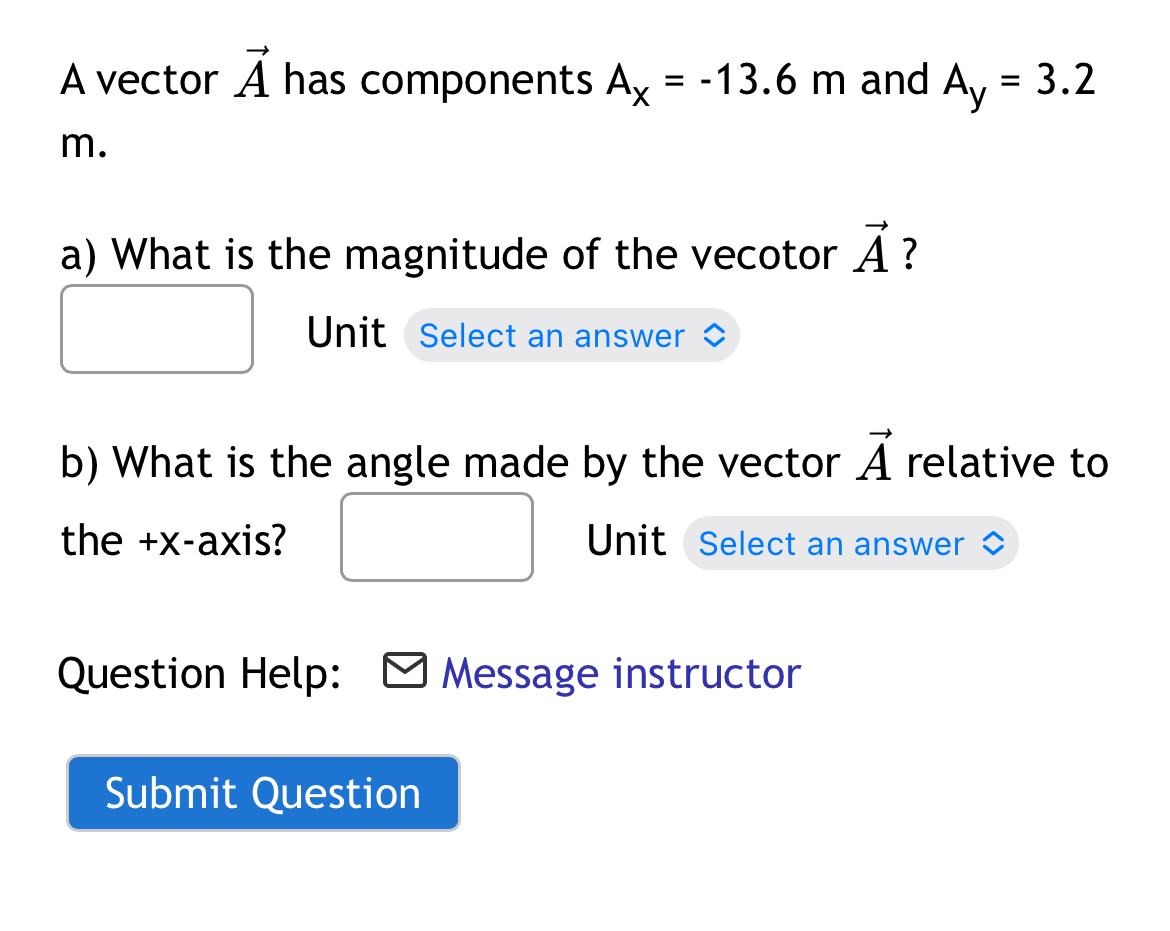Focus the empty answer field in part b)
This screenshot has height=931, width=1170.
tap(436, 537)
